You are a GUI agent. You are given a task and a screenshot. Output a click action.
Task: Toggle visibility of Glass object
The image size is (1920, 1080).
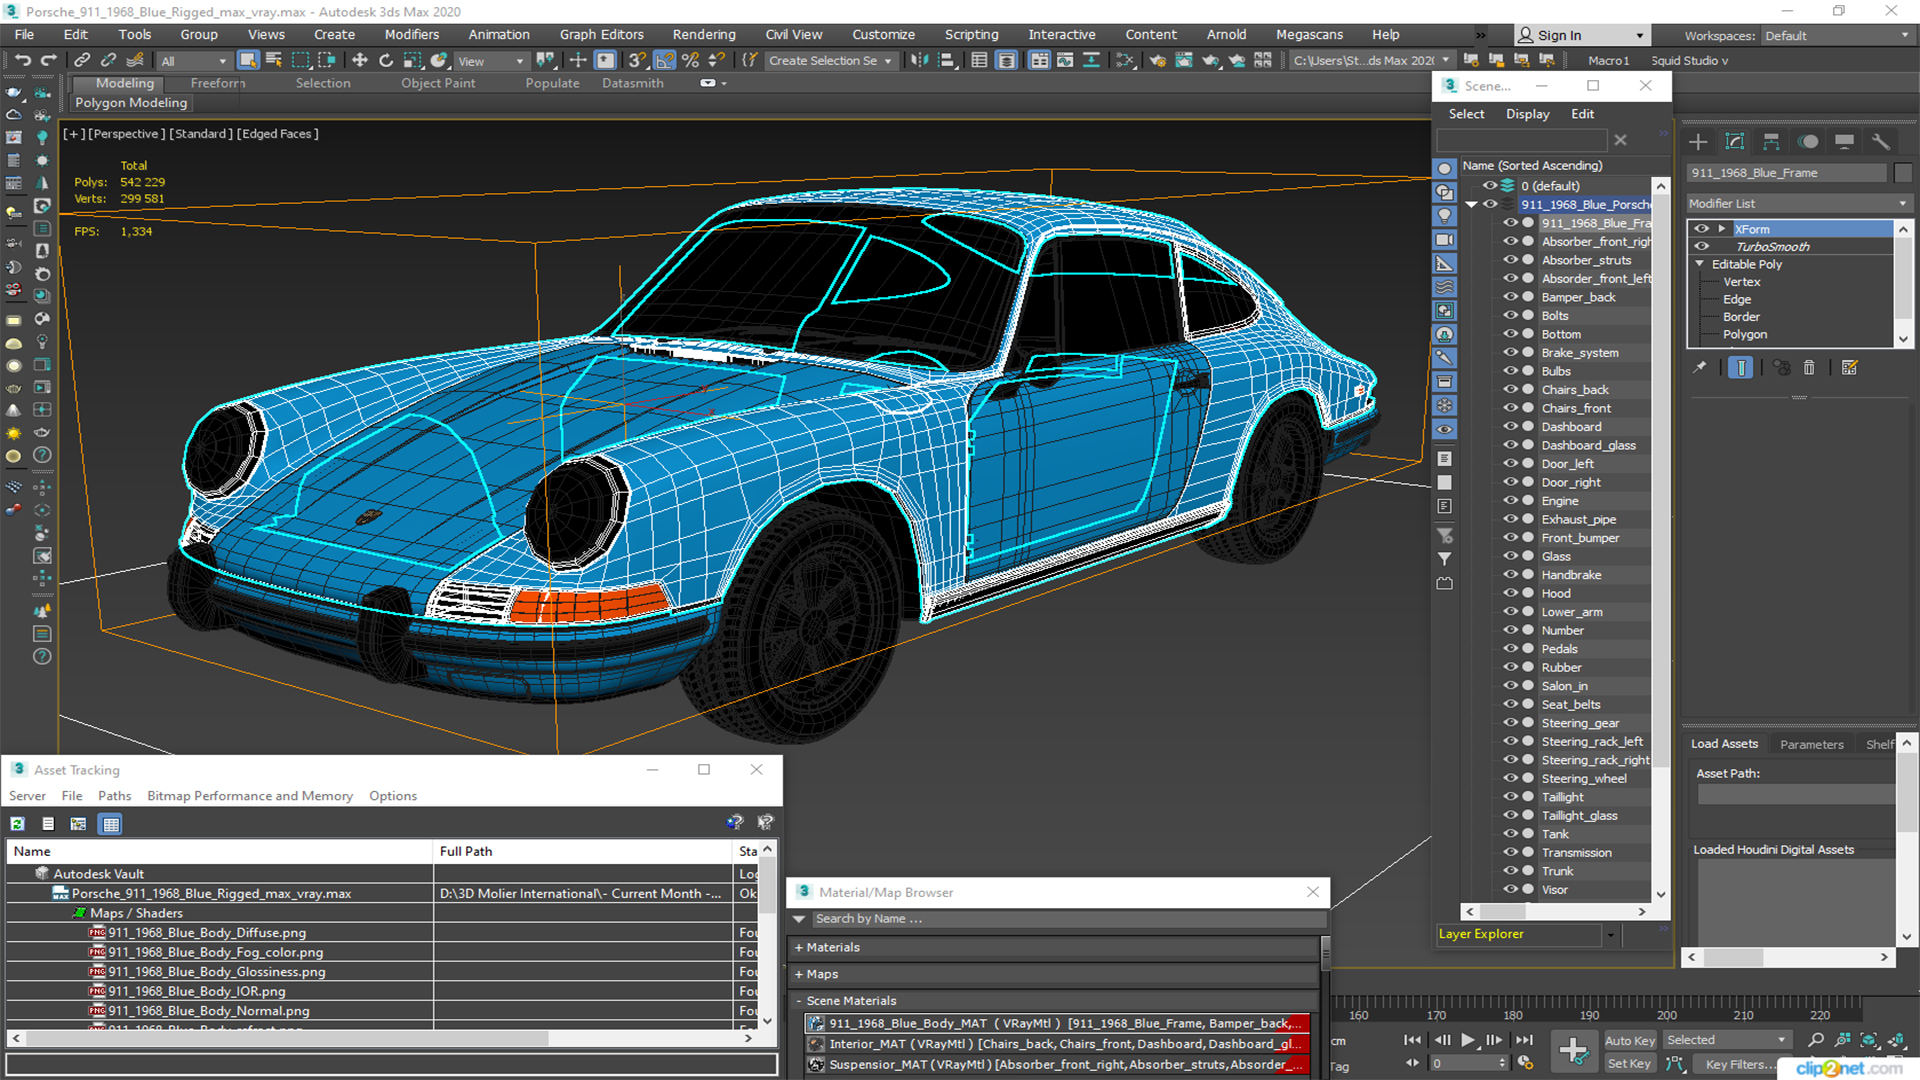[1510, 556]
